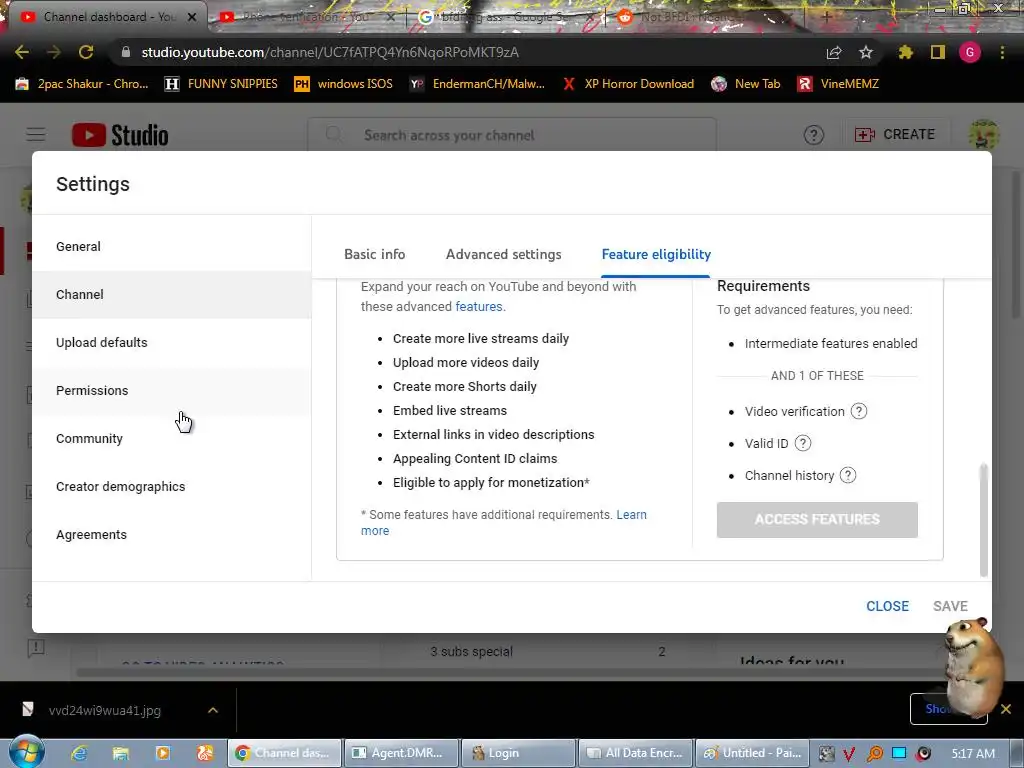Open the 2pac Shakur bookmark
The width and height of the screenshot is (1024, 768).
pos(82,84)
